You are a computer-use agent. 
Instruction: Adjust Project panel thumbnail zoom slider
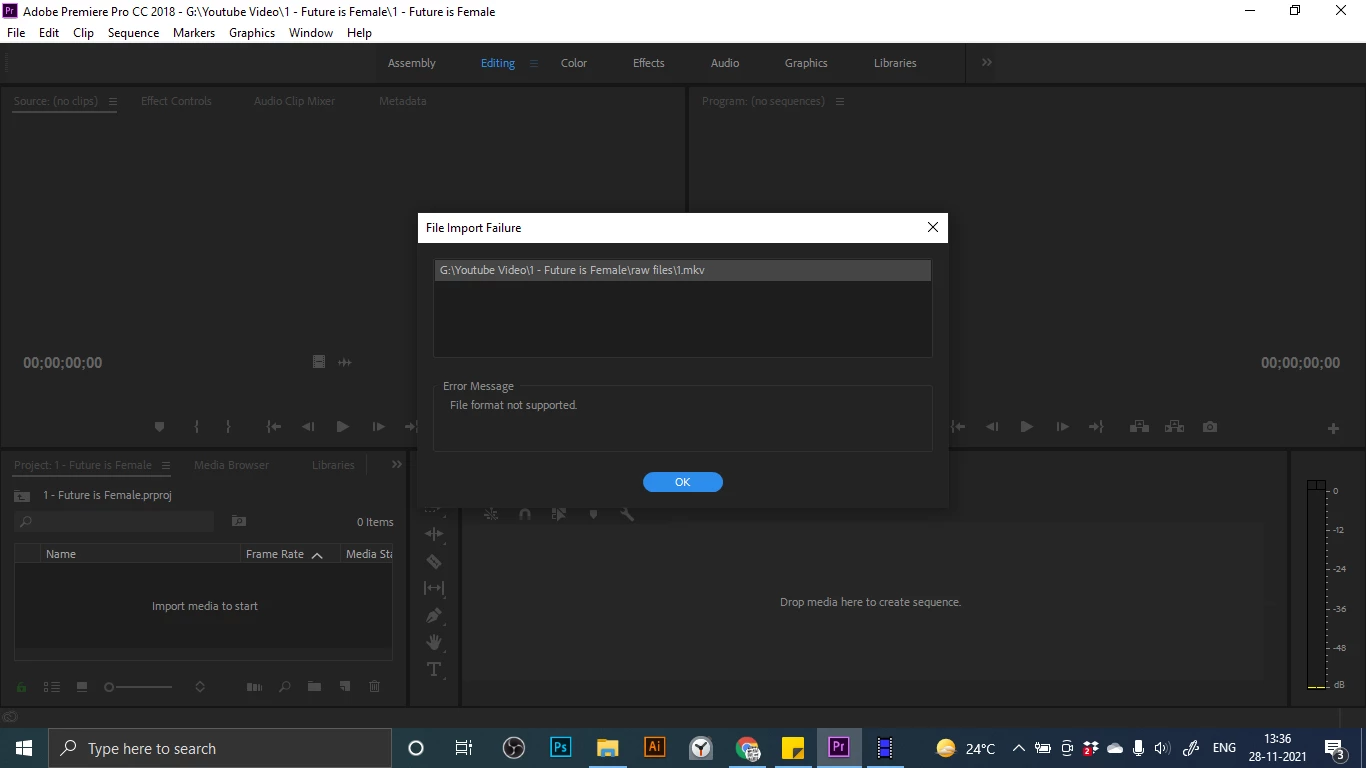[140, 687]
